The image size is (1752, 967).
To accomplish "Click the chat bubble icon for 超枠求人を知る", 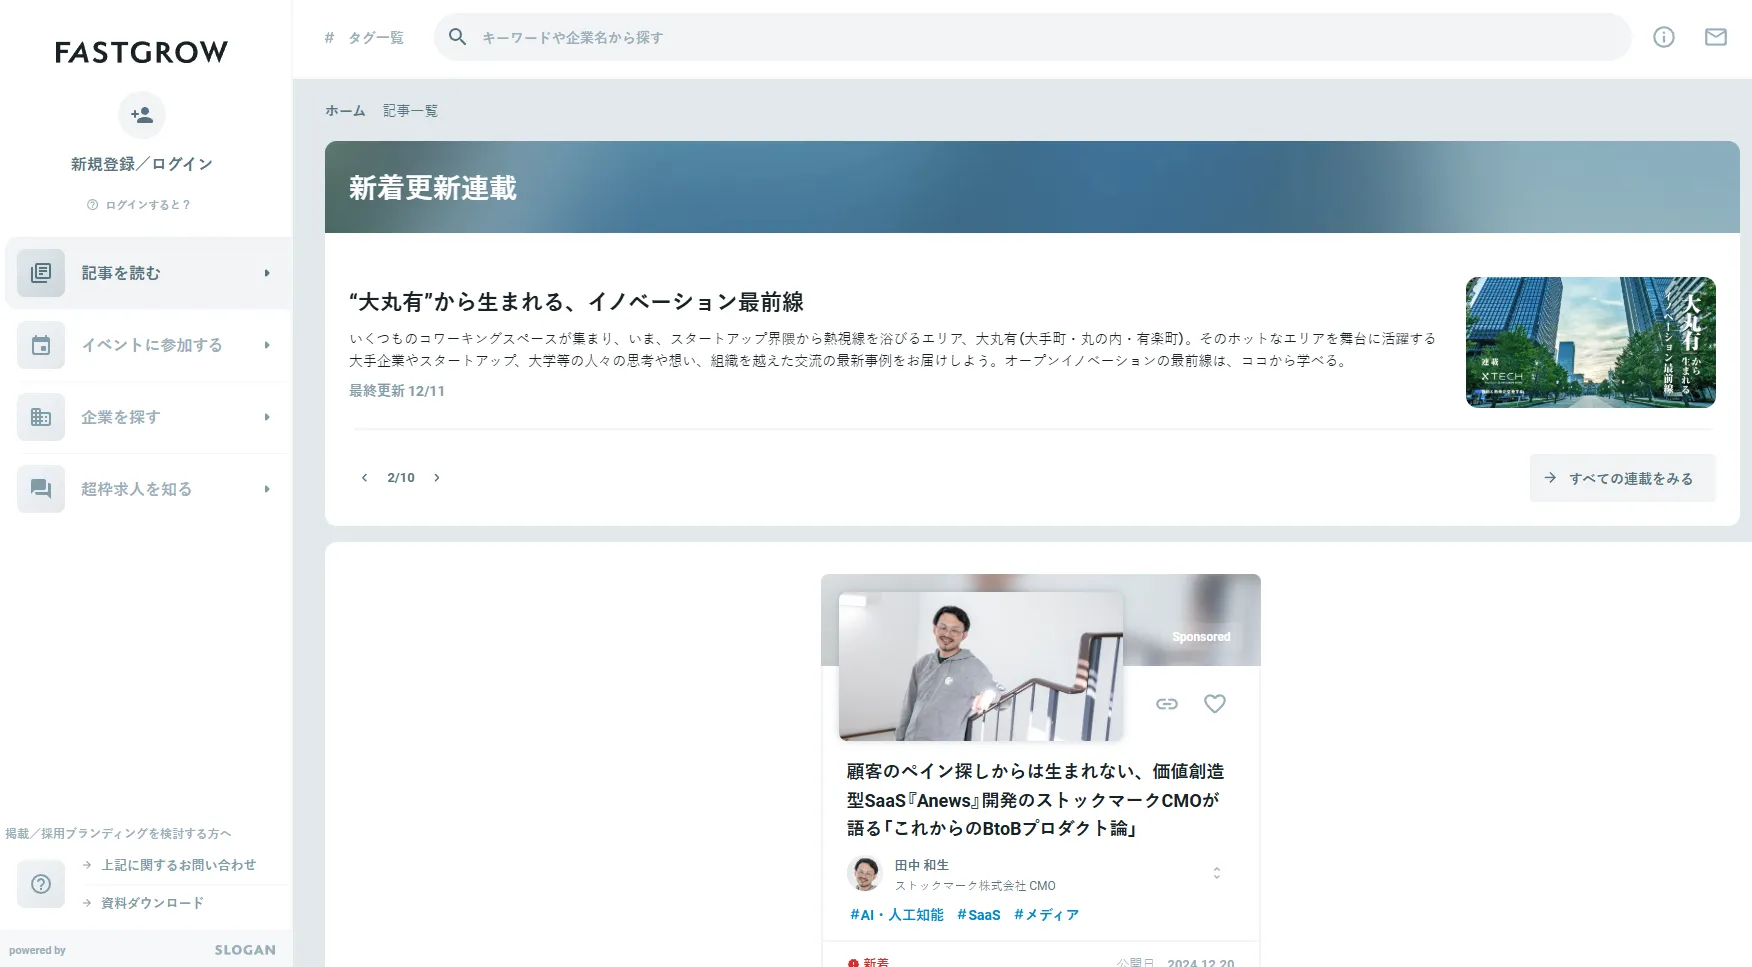I will pyautogui.click(x=41, y=489).
